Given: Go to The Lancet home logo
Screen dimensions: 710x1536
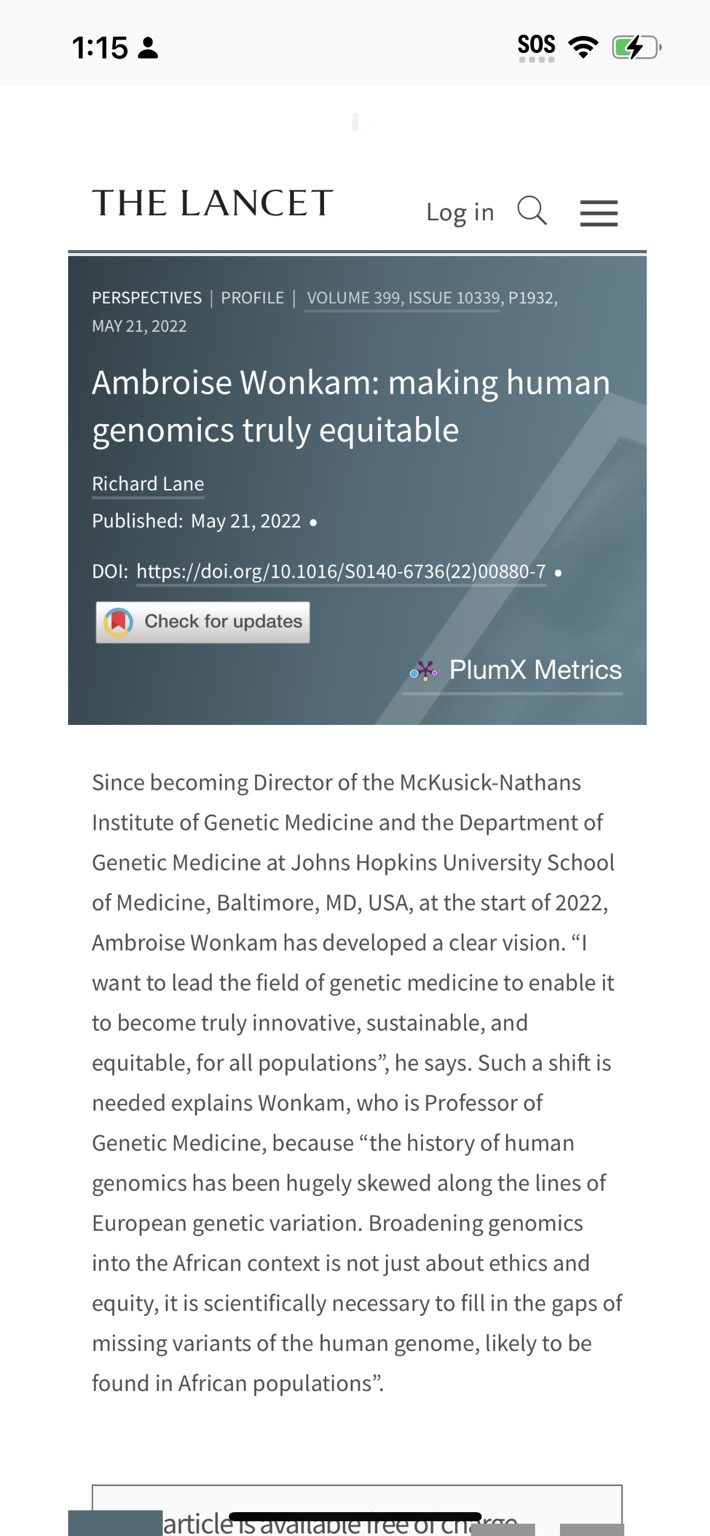Looking at the screenshot, I should pos(212,203).
